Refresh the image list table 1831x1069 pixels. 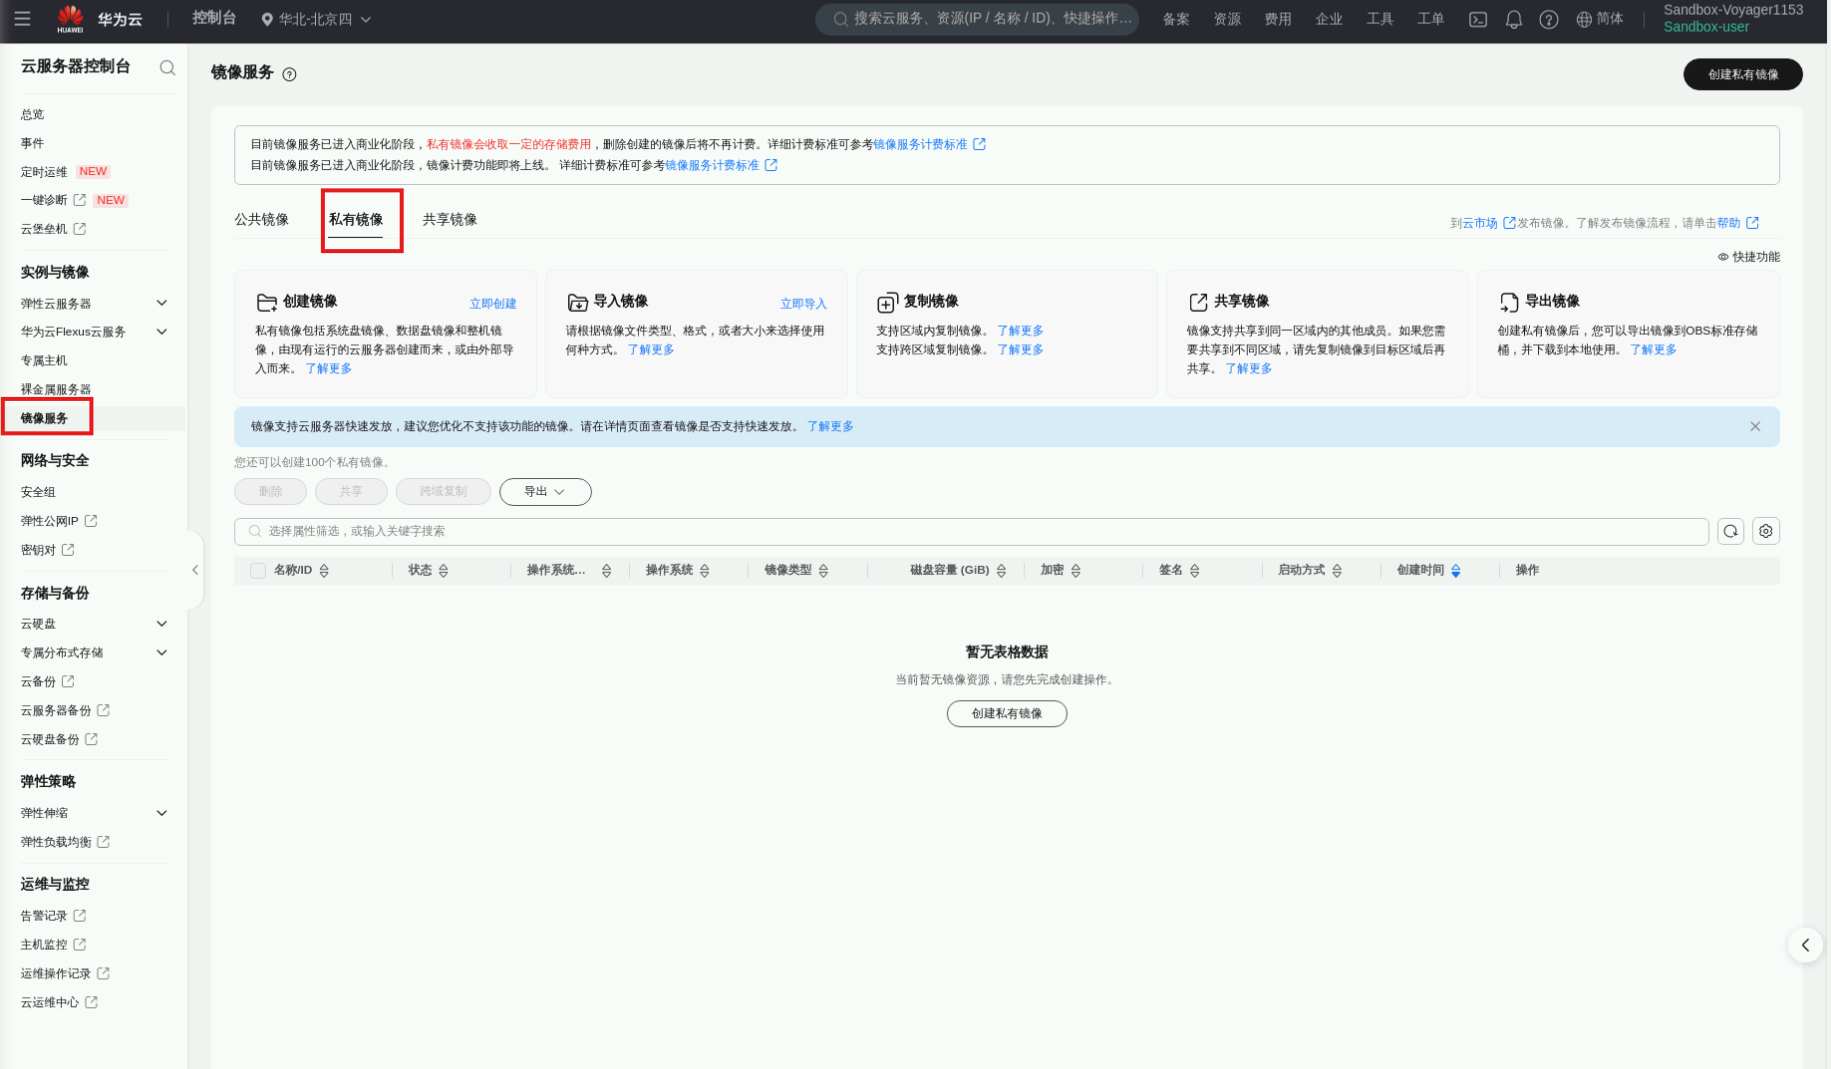[x=1730, y=531]
